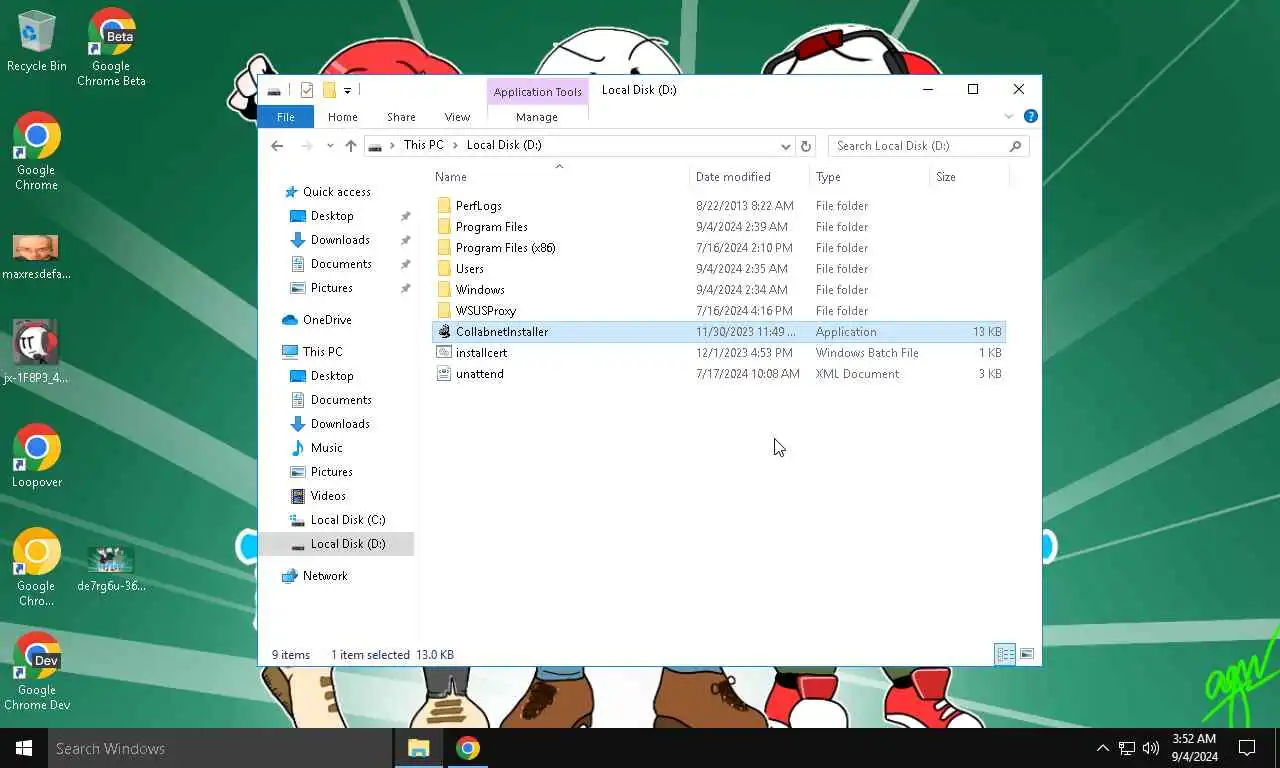
Task: Open the Google Chrome desktop shortcut
Action: click(x=37, y=151)
